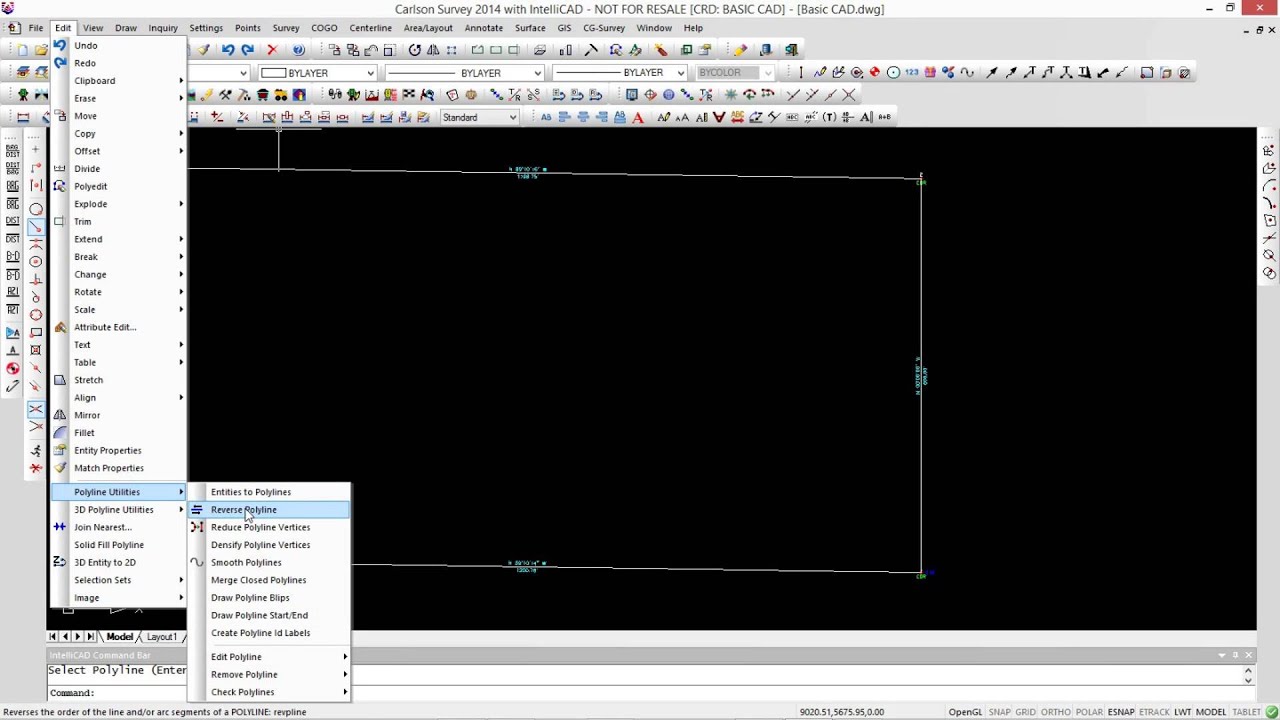Toggle POLAR tracking in status bar
This screenshot has width=1280, height=720.
point(1089,712)
